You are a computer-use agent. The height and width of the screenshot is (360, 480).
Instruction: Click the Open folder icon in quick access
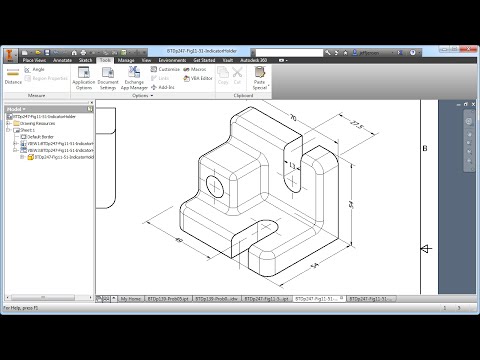tap(38, 53)
